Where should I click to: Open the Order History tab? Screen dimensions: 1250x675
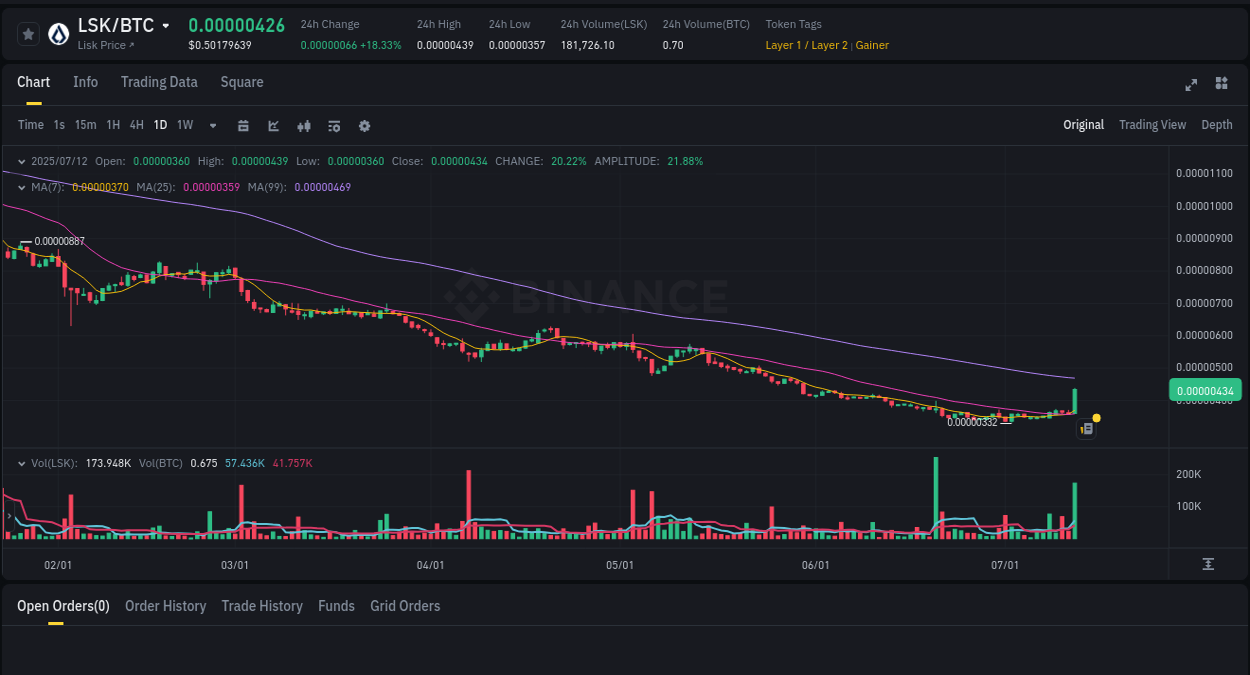point(165,606)
